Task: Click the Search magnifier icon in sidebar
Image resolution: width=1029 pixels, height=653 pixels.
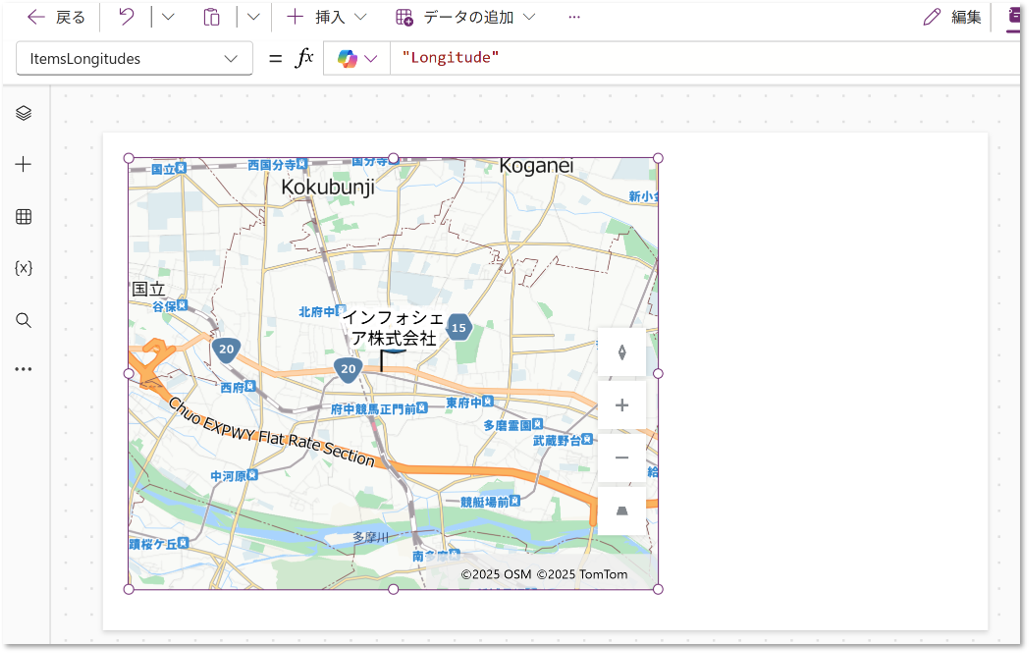Action: [24, 321]
